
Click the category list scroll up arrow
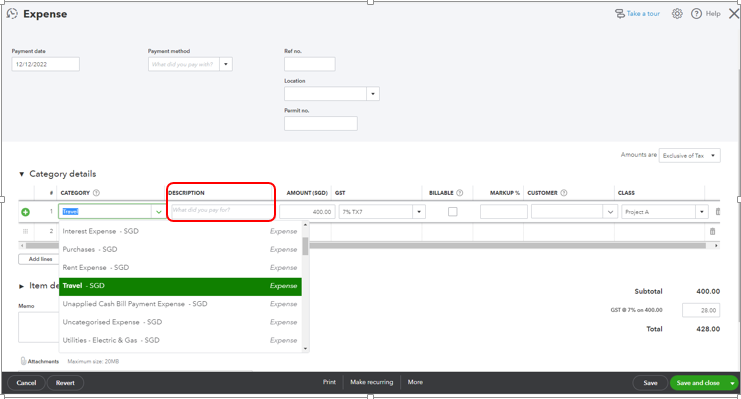point(305,225)
